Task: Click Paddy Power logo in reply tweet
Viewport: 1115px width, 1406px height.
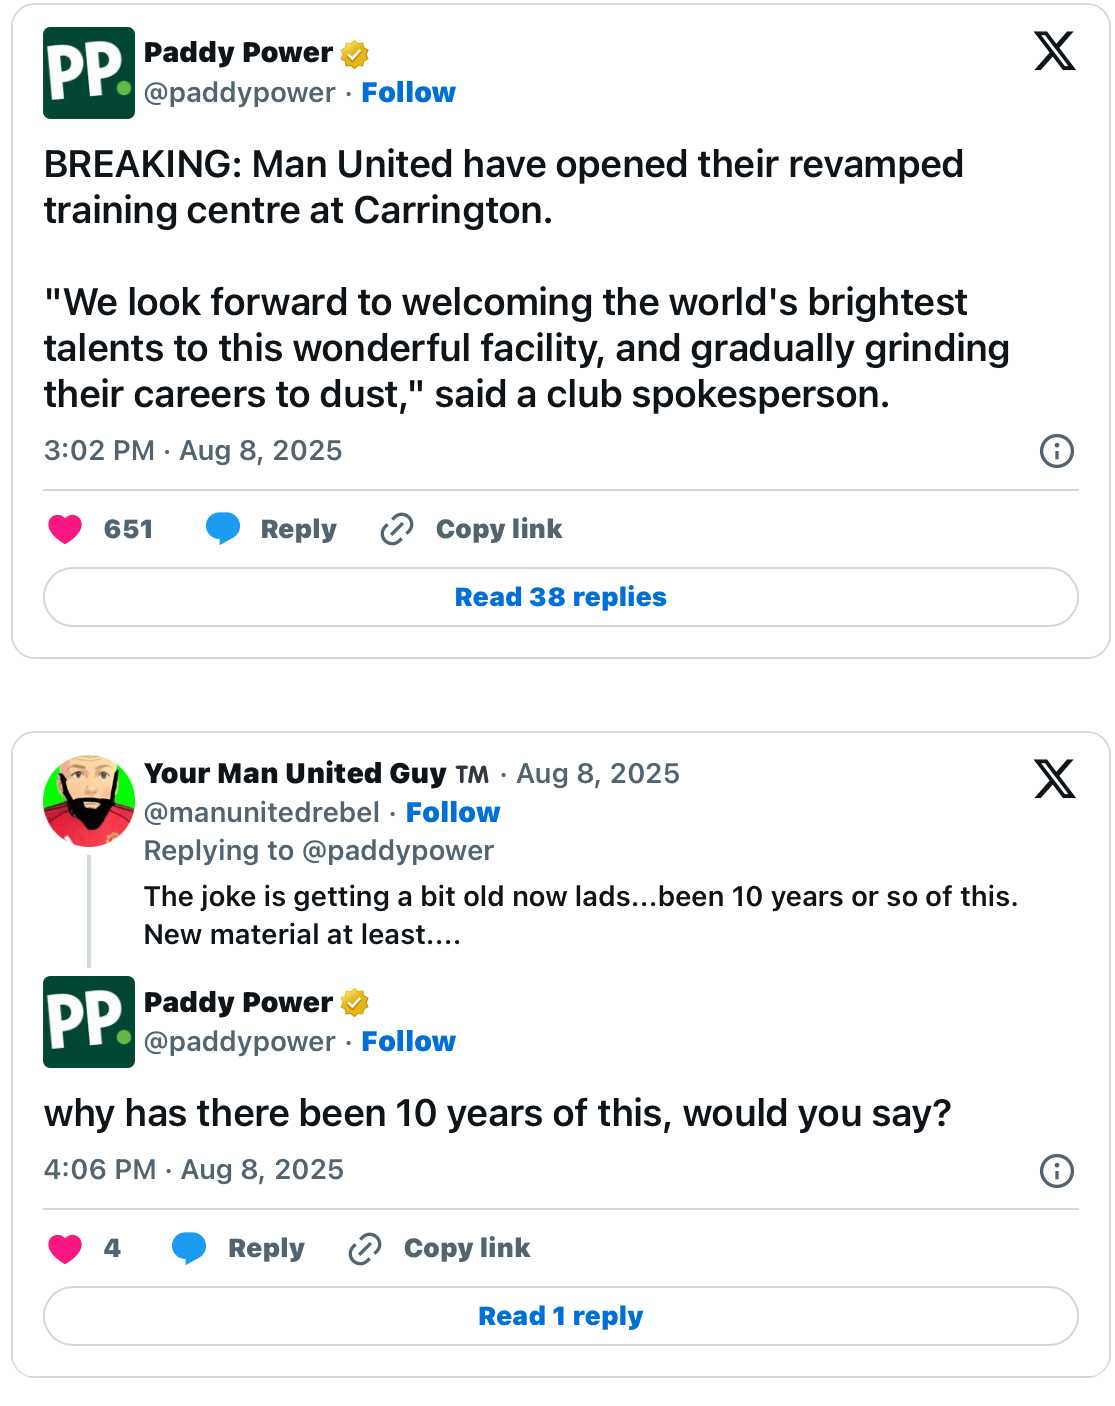Action: [89, 1022]
